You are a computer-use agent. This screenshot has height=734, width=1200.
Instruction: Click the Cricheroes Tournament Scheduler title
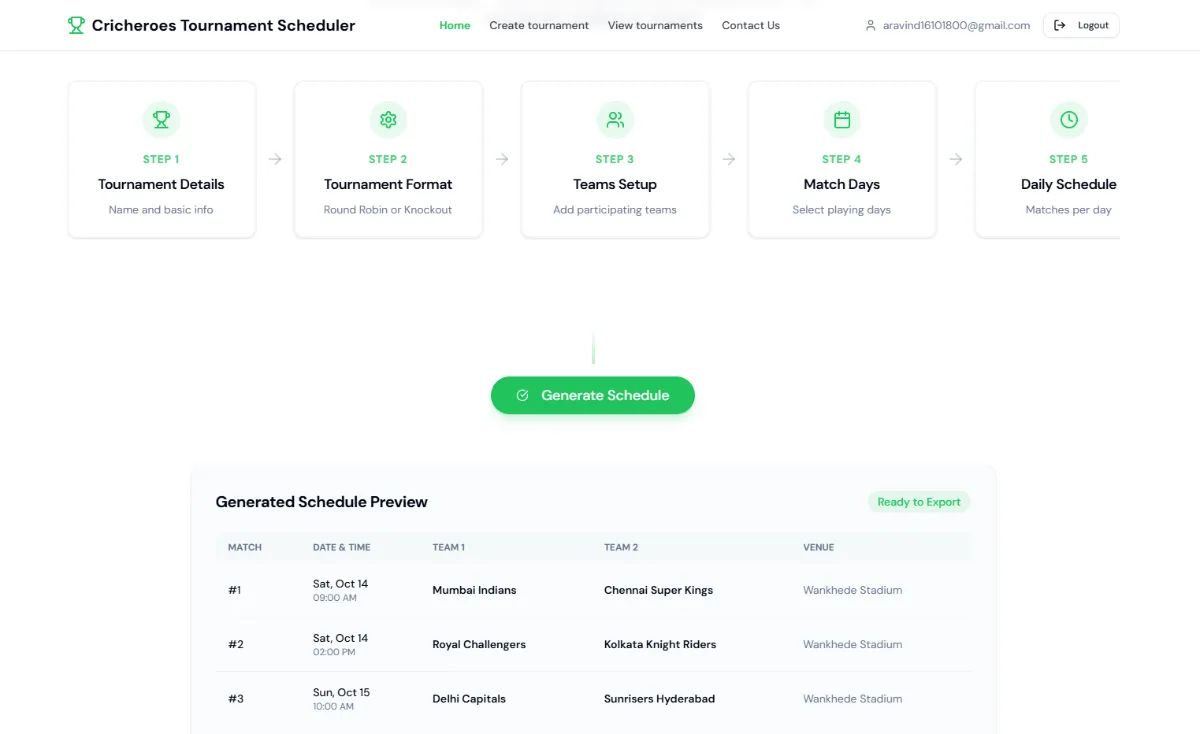pos(223,25)
